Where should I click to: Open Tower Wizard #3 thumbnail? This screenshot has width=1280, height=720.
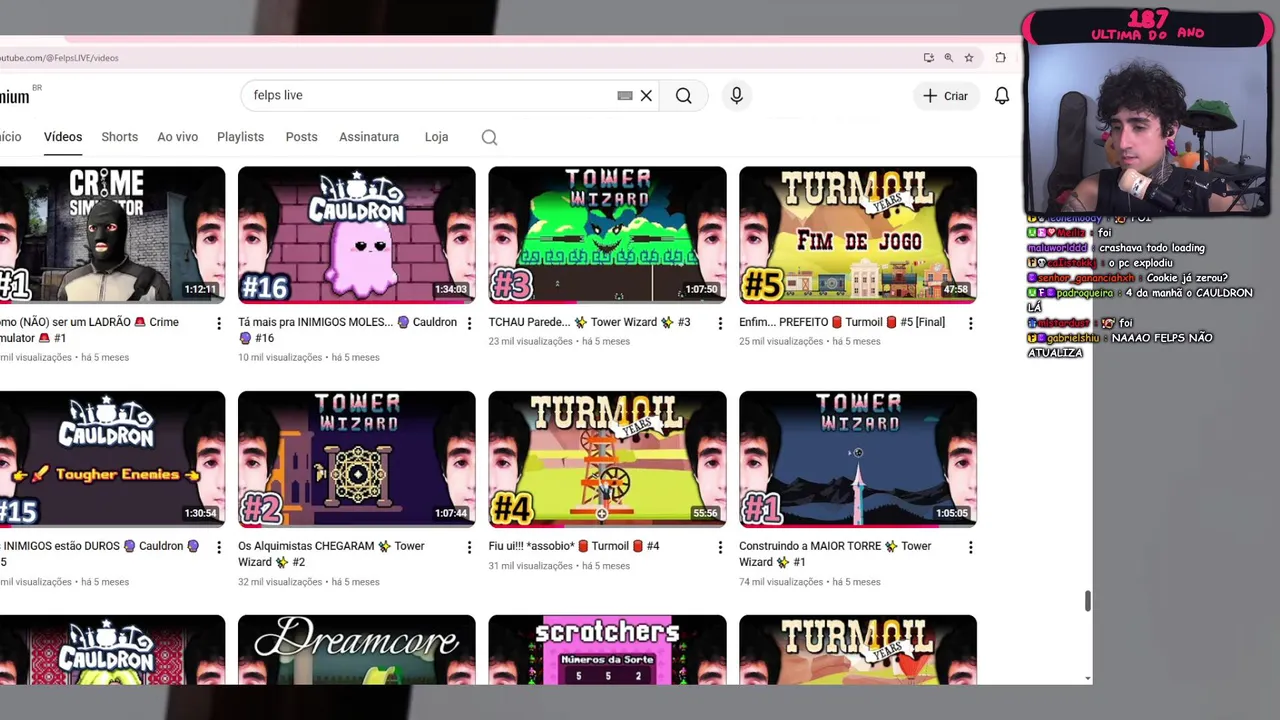(x=607, y=234)
